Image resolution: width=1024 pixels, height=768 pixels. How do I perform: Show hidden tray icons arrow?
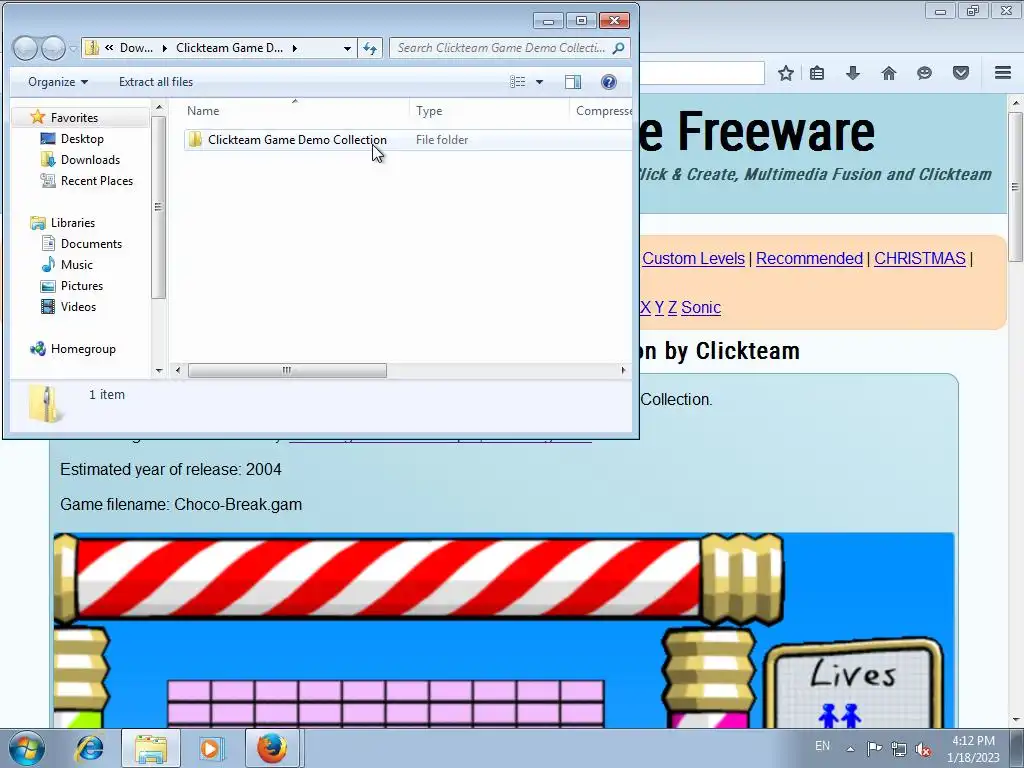pos(850,749)
